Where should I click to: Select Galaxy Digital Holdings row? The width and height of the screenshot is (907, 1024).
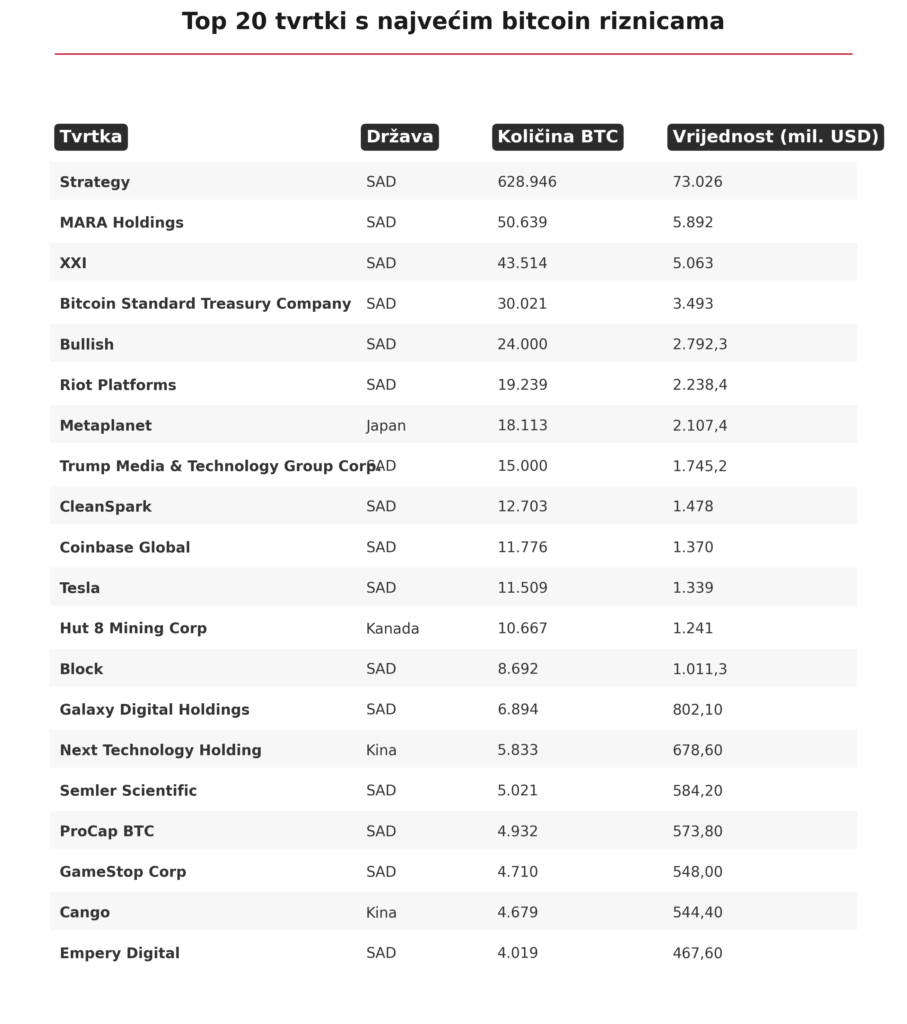coord(453,709)
